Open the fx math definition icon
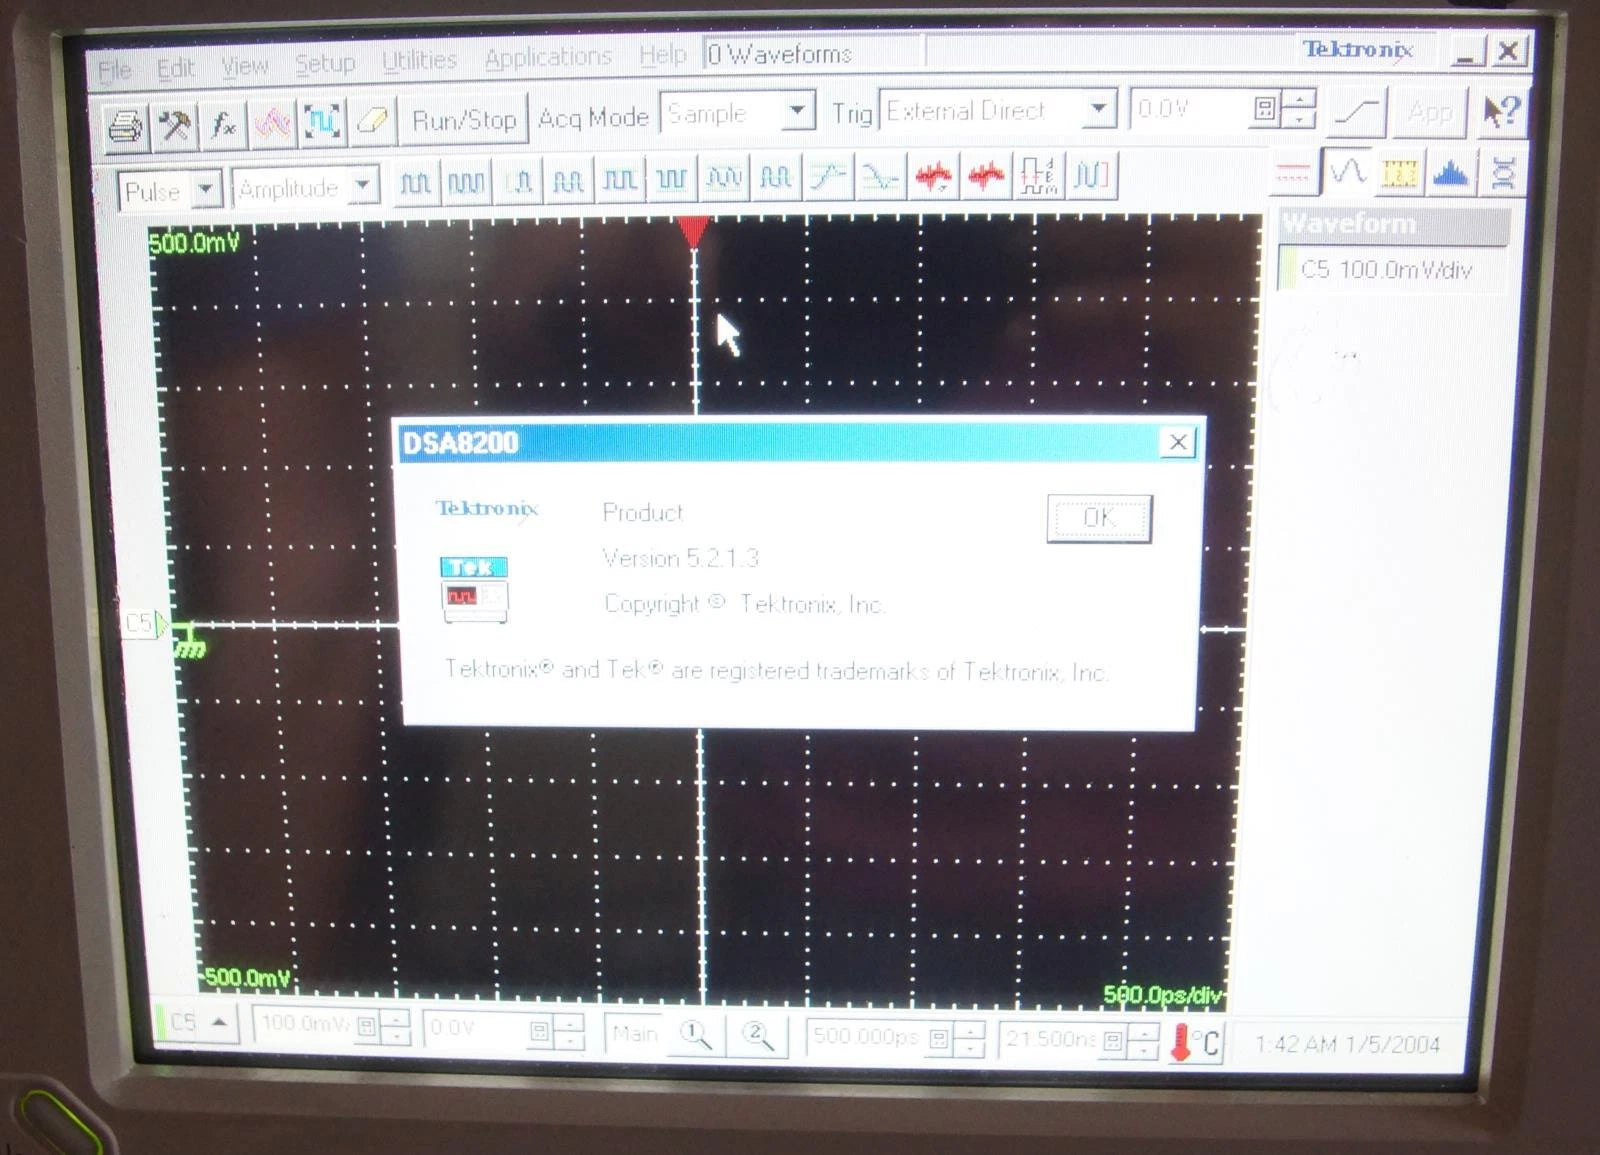 pyautogui.click(x=223, y=124)
